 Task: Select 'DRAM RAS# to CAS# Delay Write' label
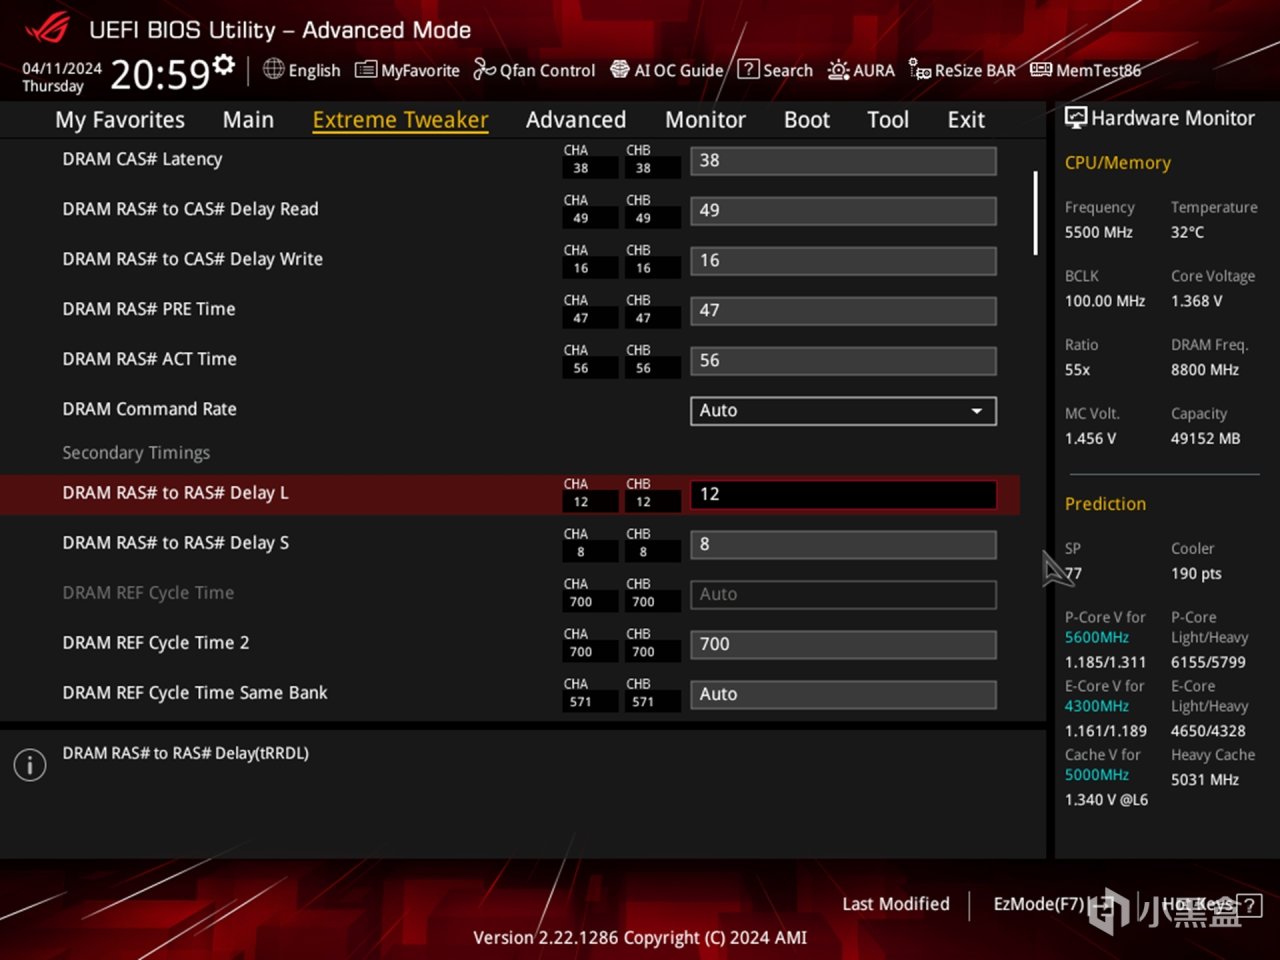192,259
